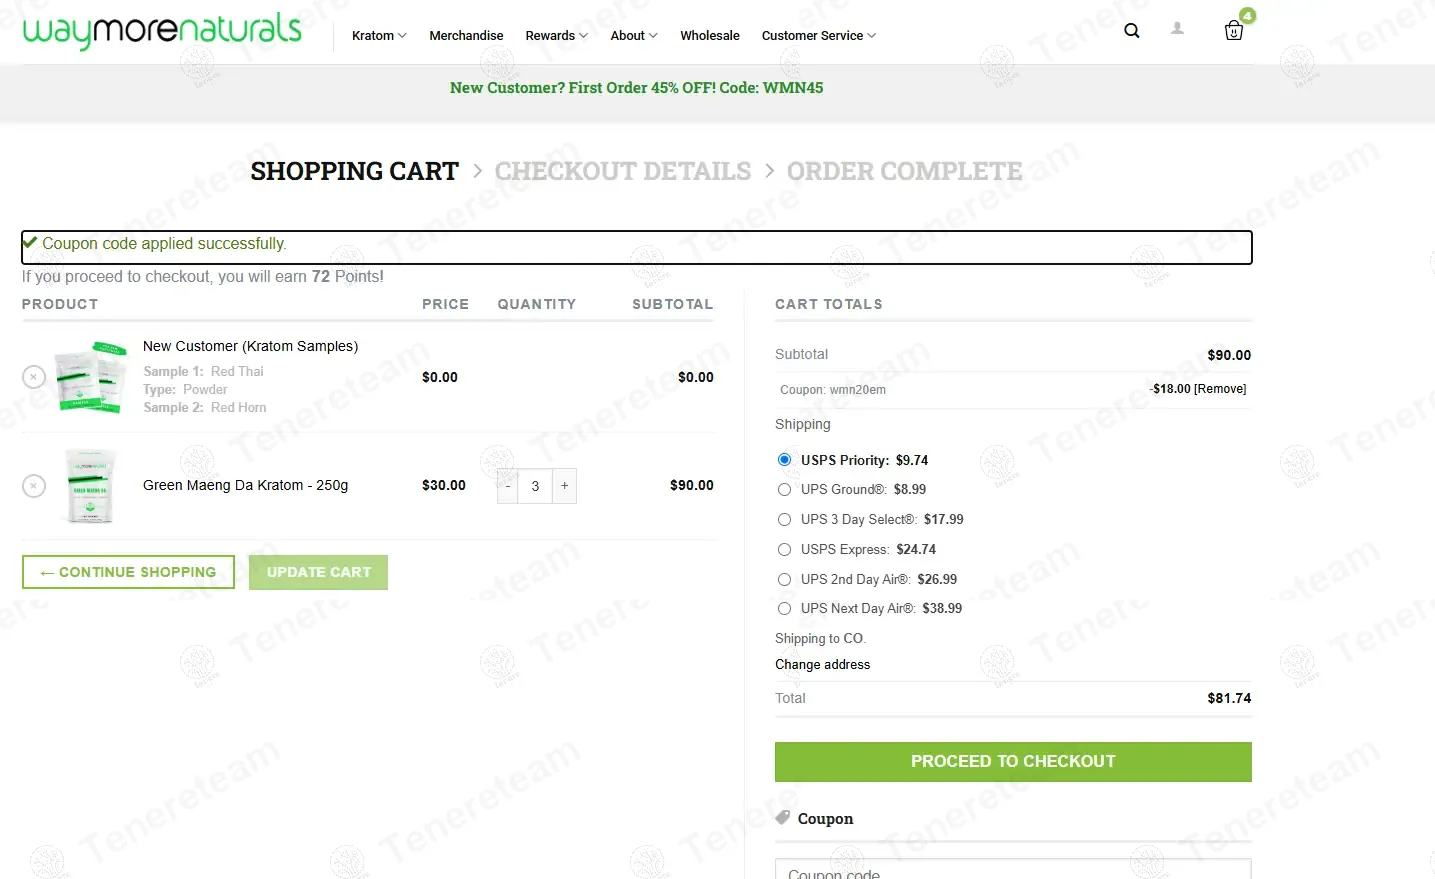
Task: Open the user account icon
Action: [x=1178, y=29]
